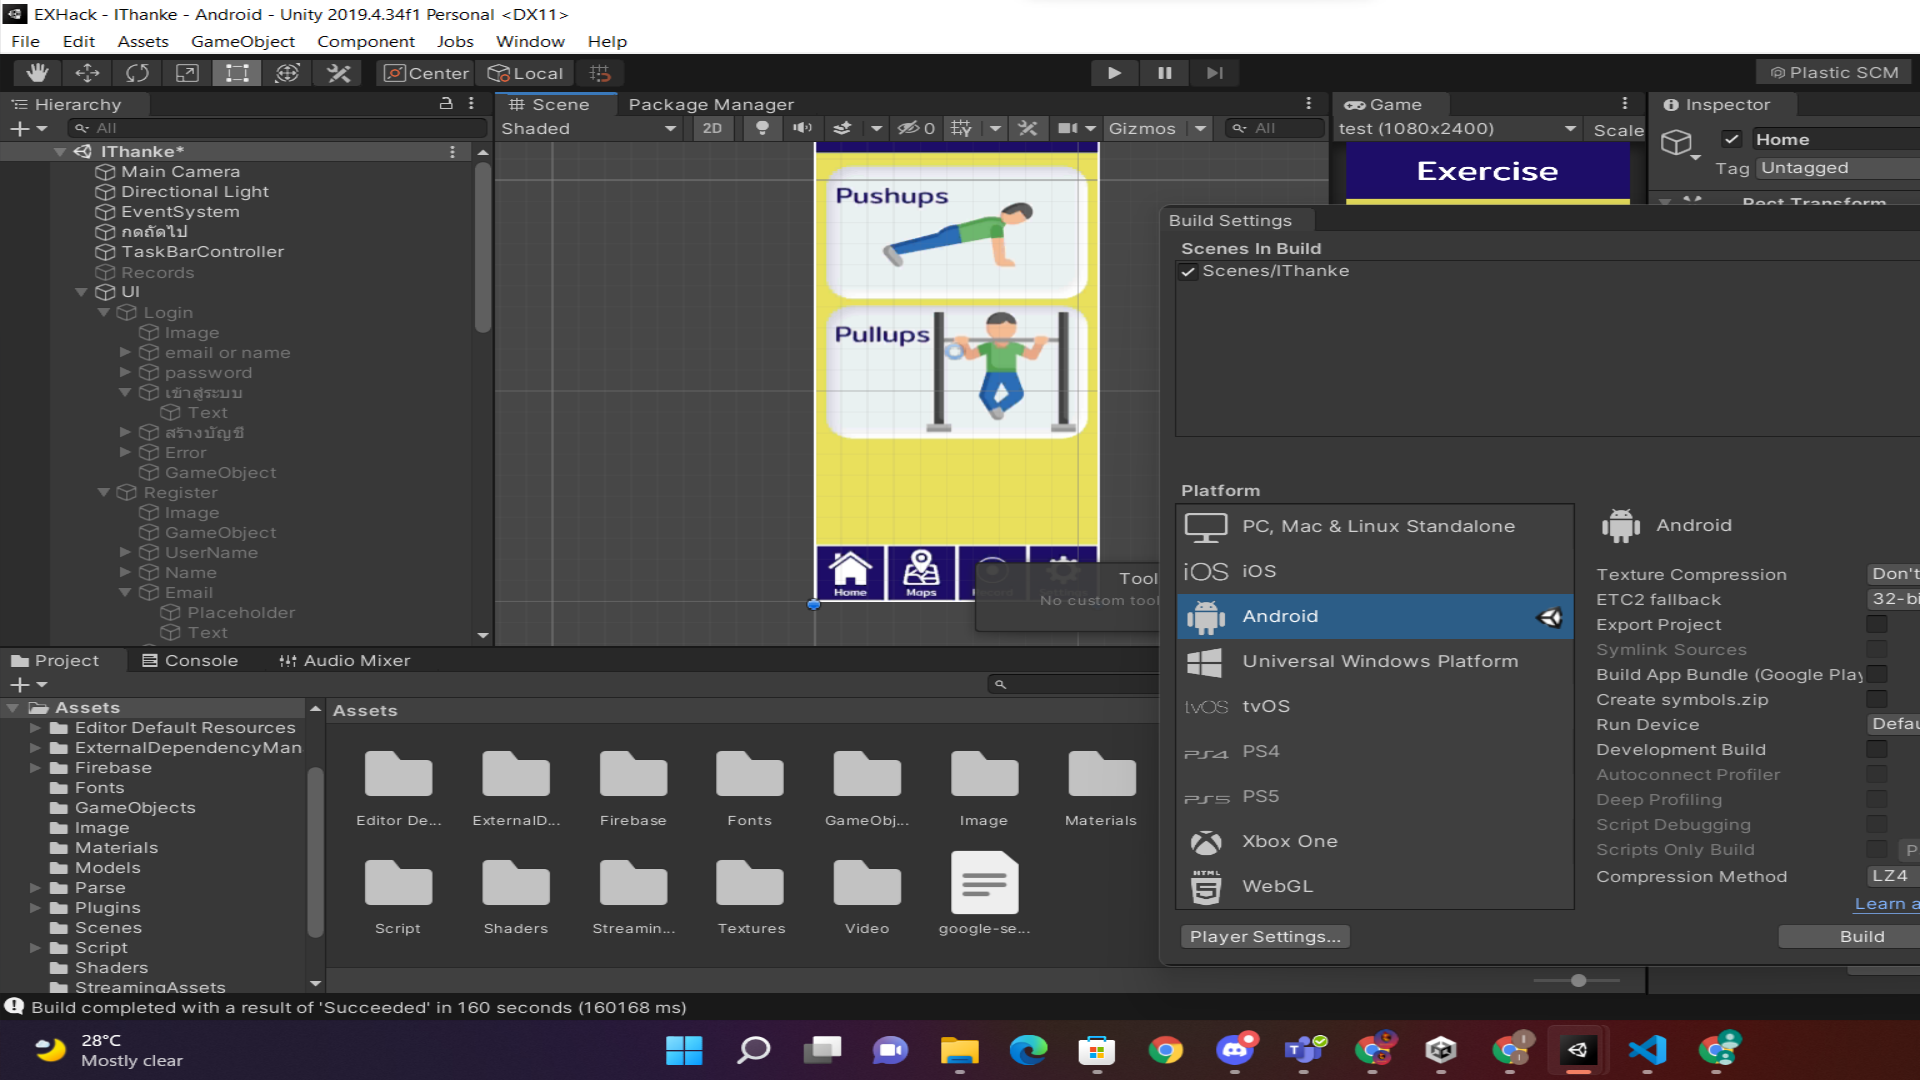Adjust the project icon size slider
The height and width of the screenshot is (1080, 1920).
[1578, 981]
